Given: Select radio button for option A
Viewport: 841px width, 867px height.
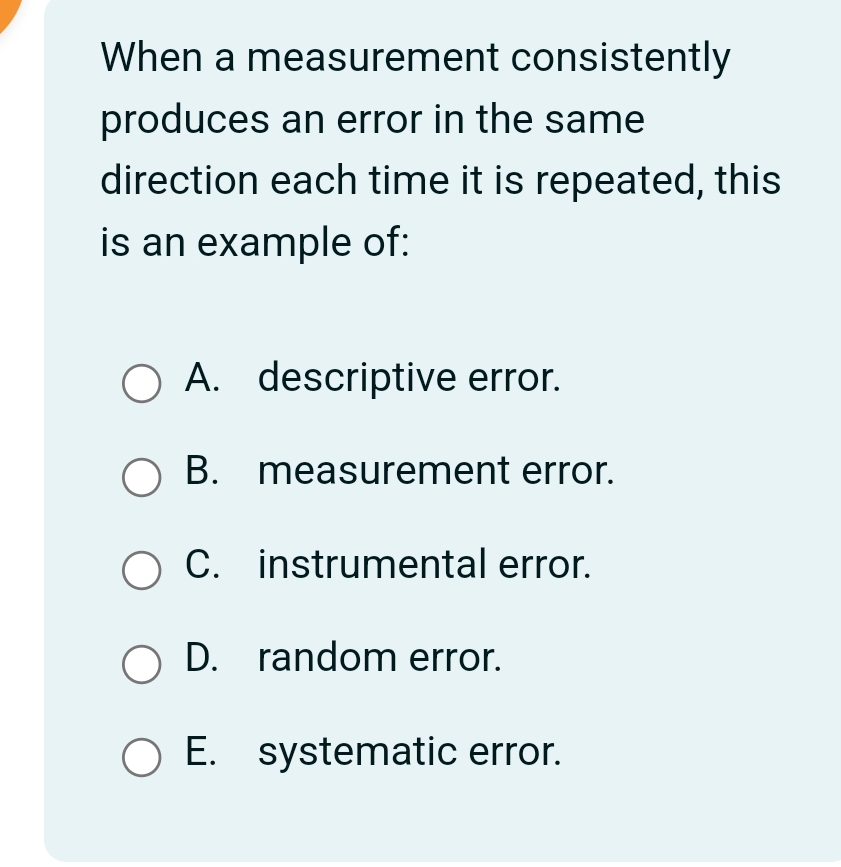Looking at the screenshot, I should [x=141, y=383].
